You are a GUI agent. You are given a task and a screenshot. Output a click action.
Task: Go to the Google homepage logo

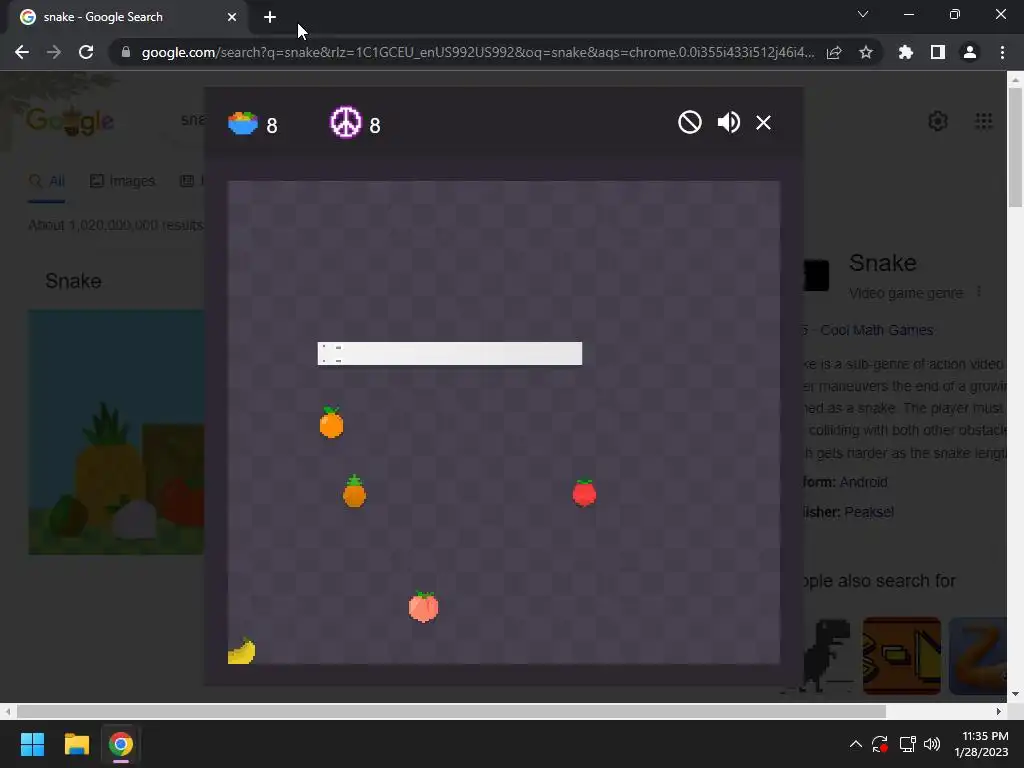click(70, 121)
